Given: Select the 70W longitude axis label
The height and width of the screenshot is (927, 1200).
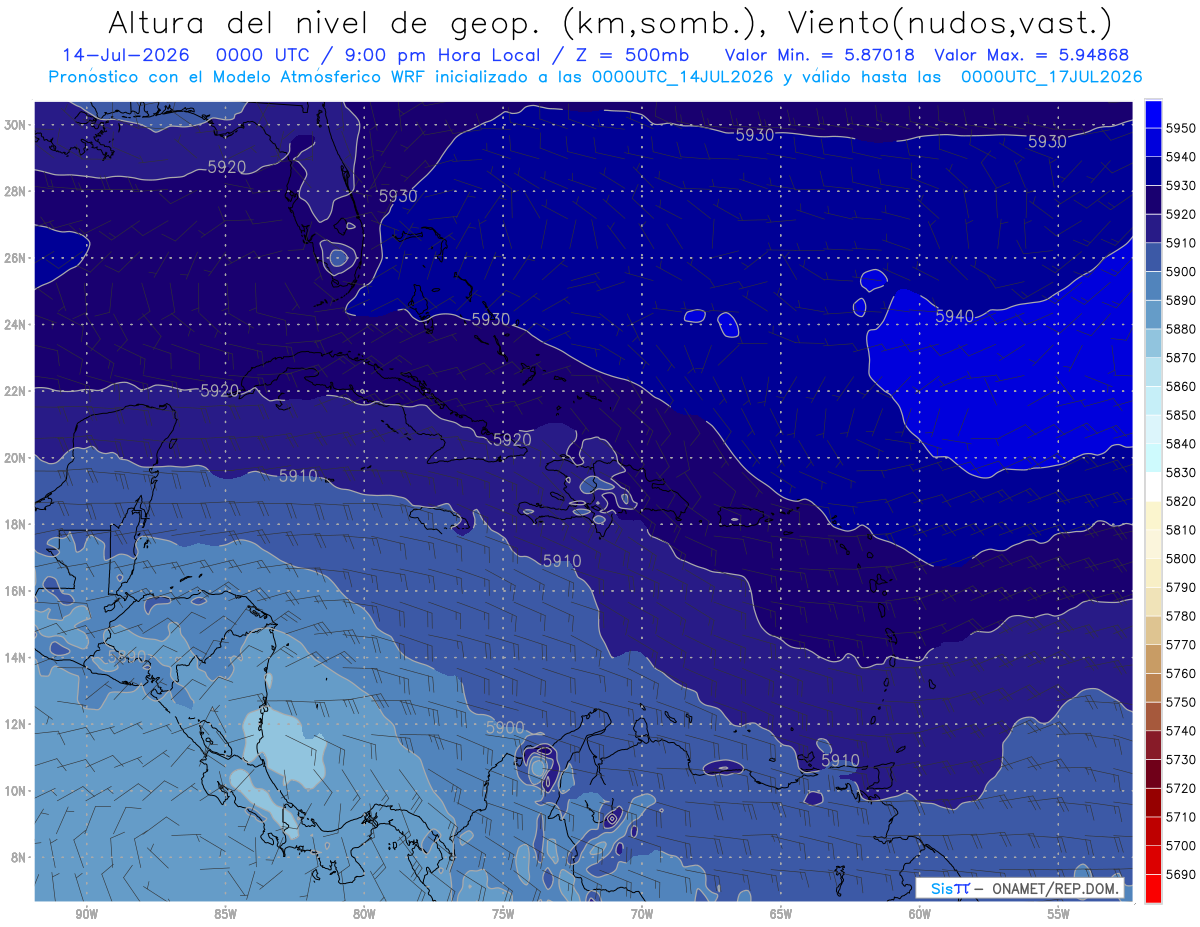Looking at the screenshot, I should tap(642, 913).
